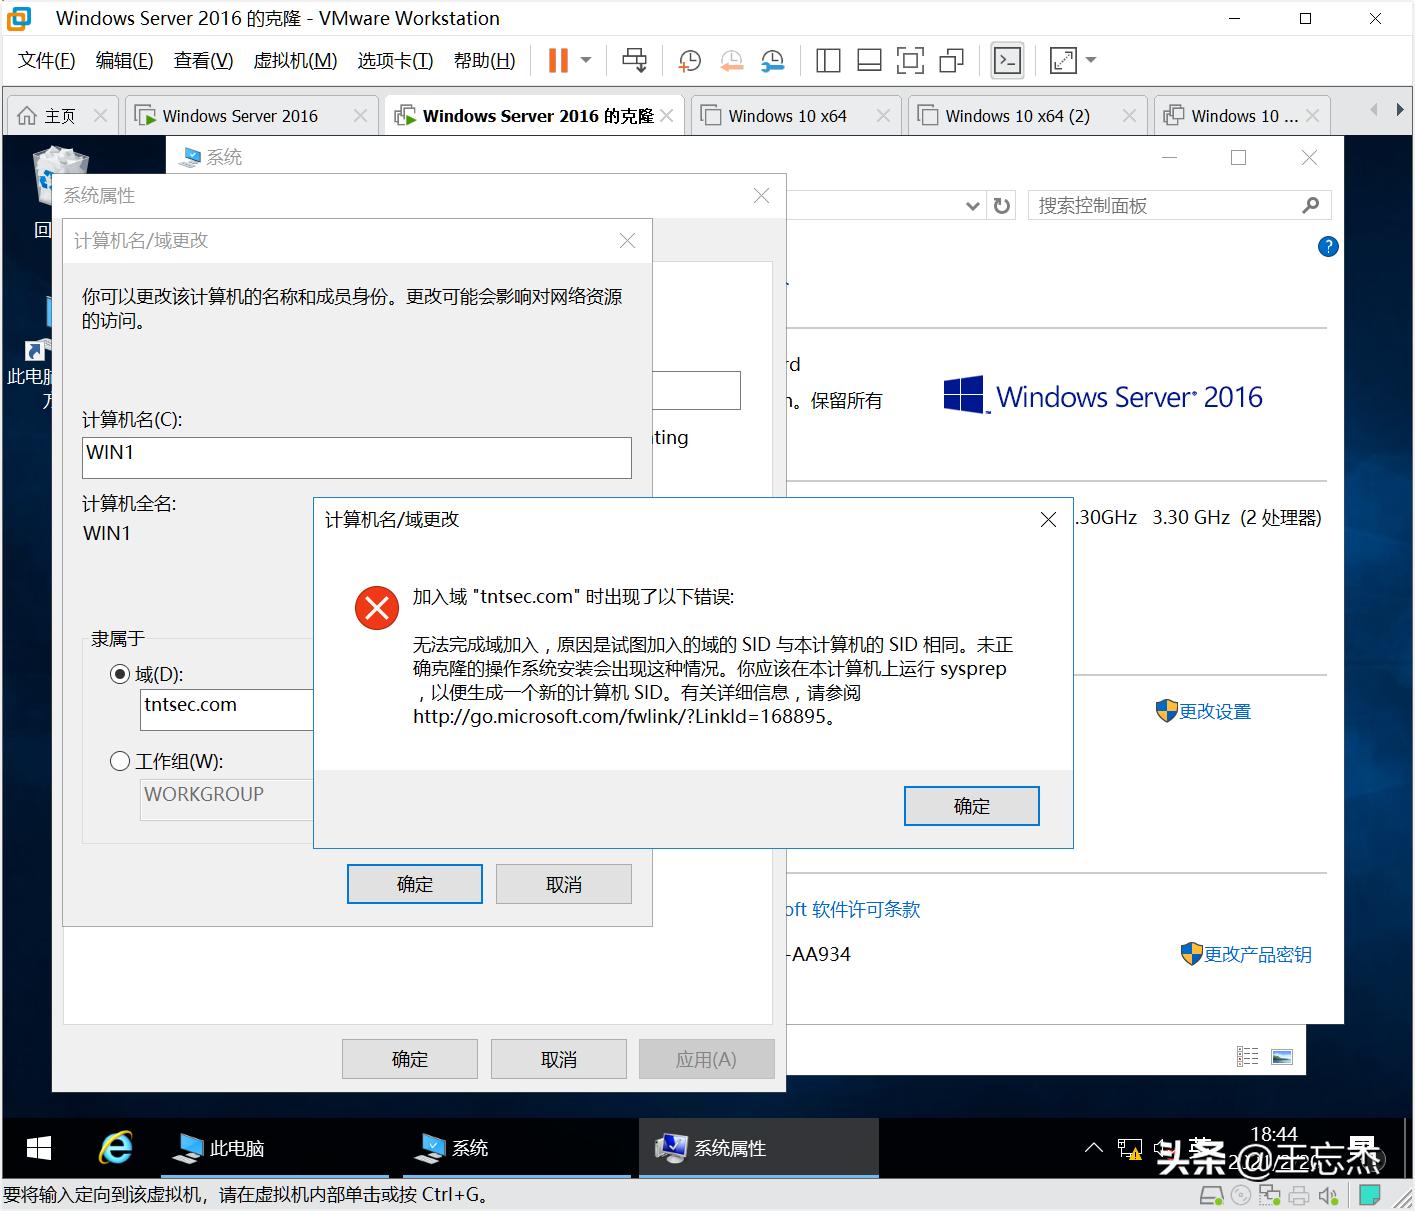The height and width of the screenshot is (1211, 1415).
Task: Select the 工作组(W) radio button
Action: click(120, 761)
